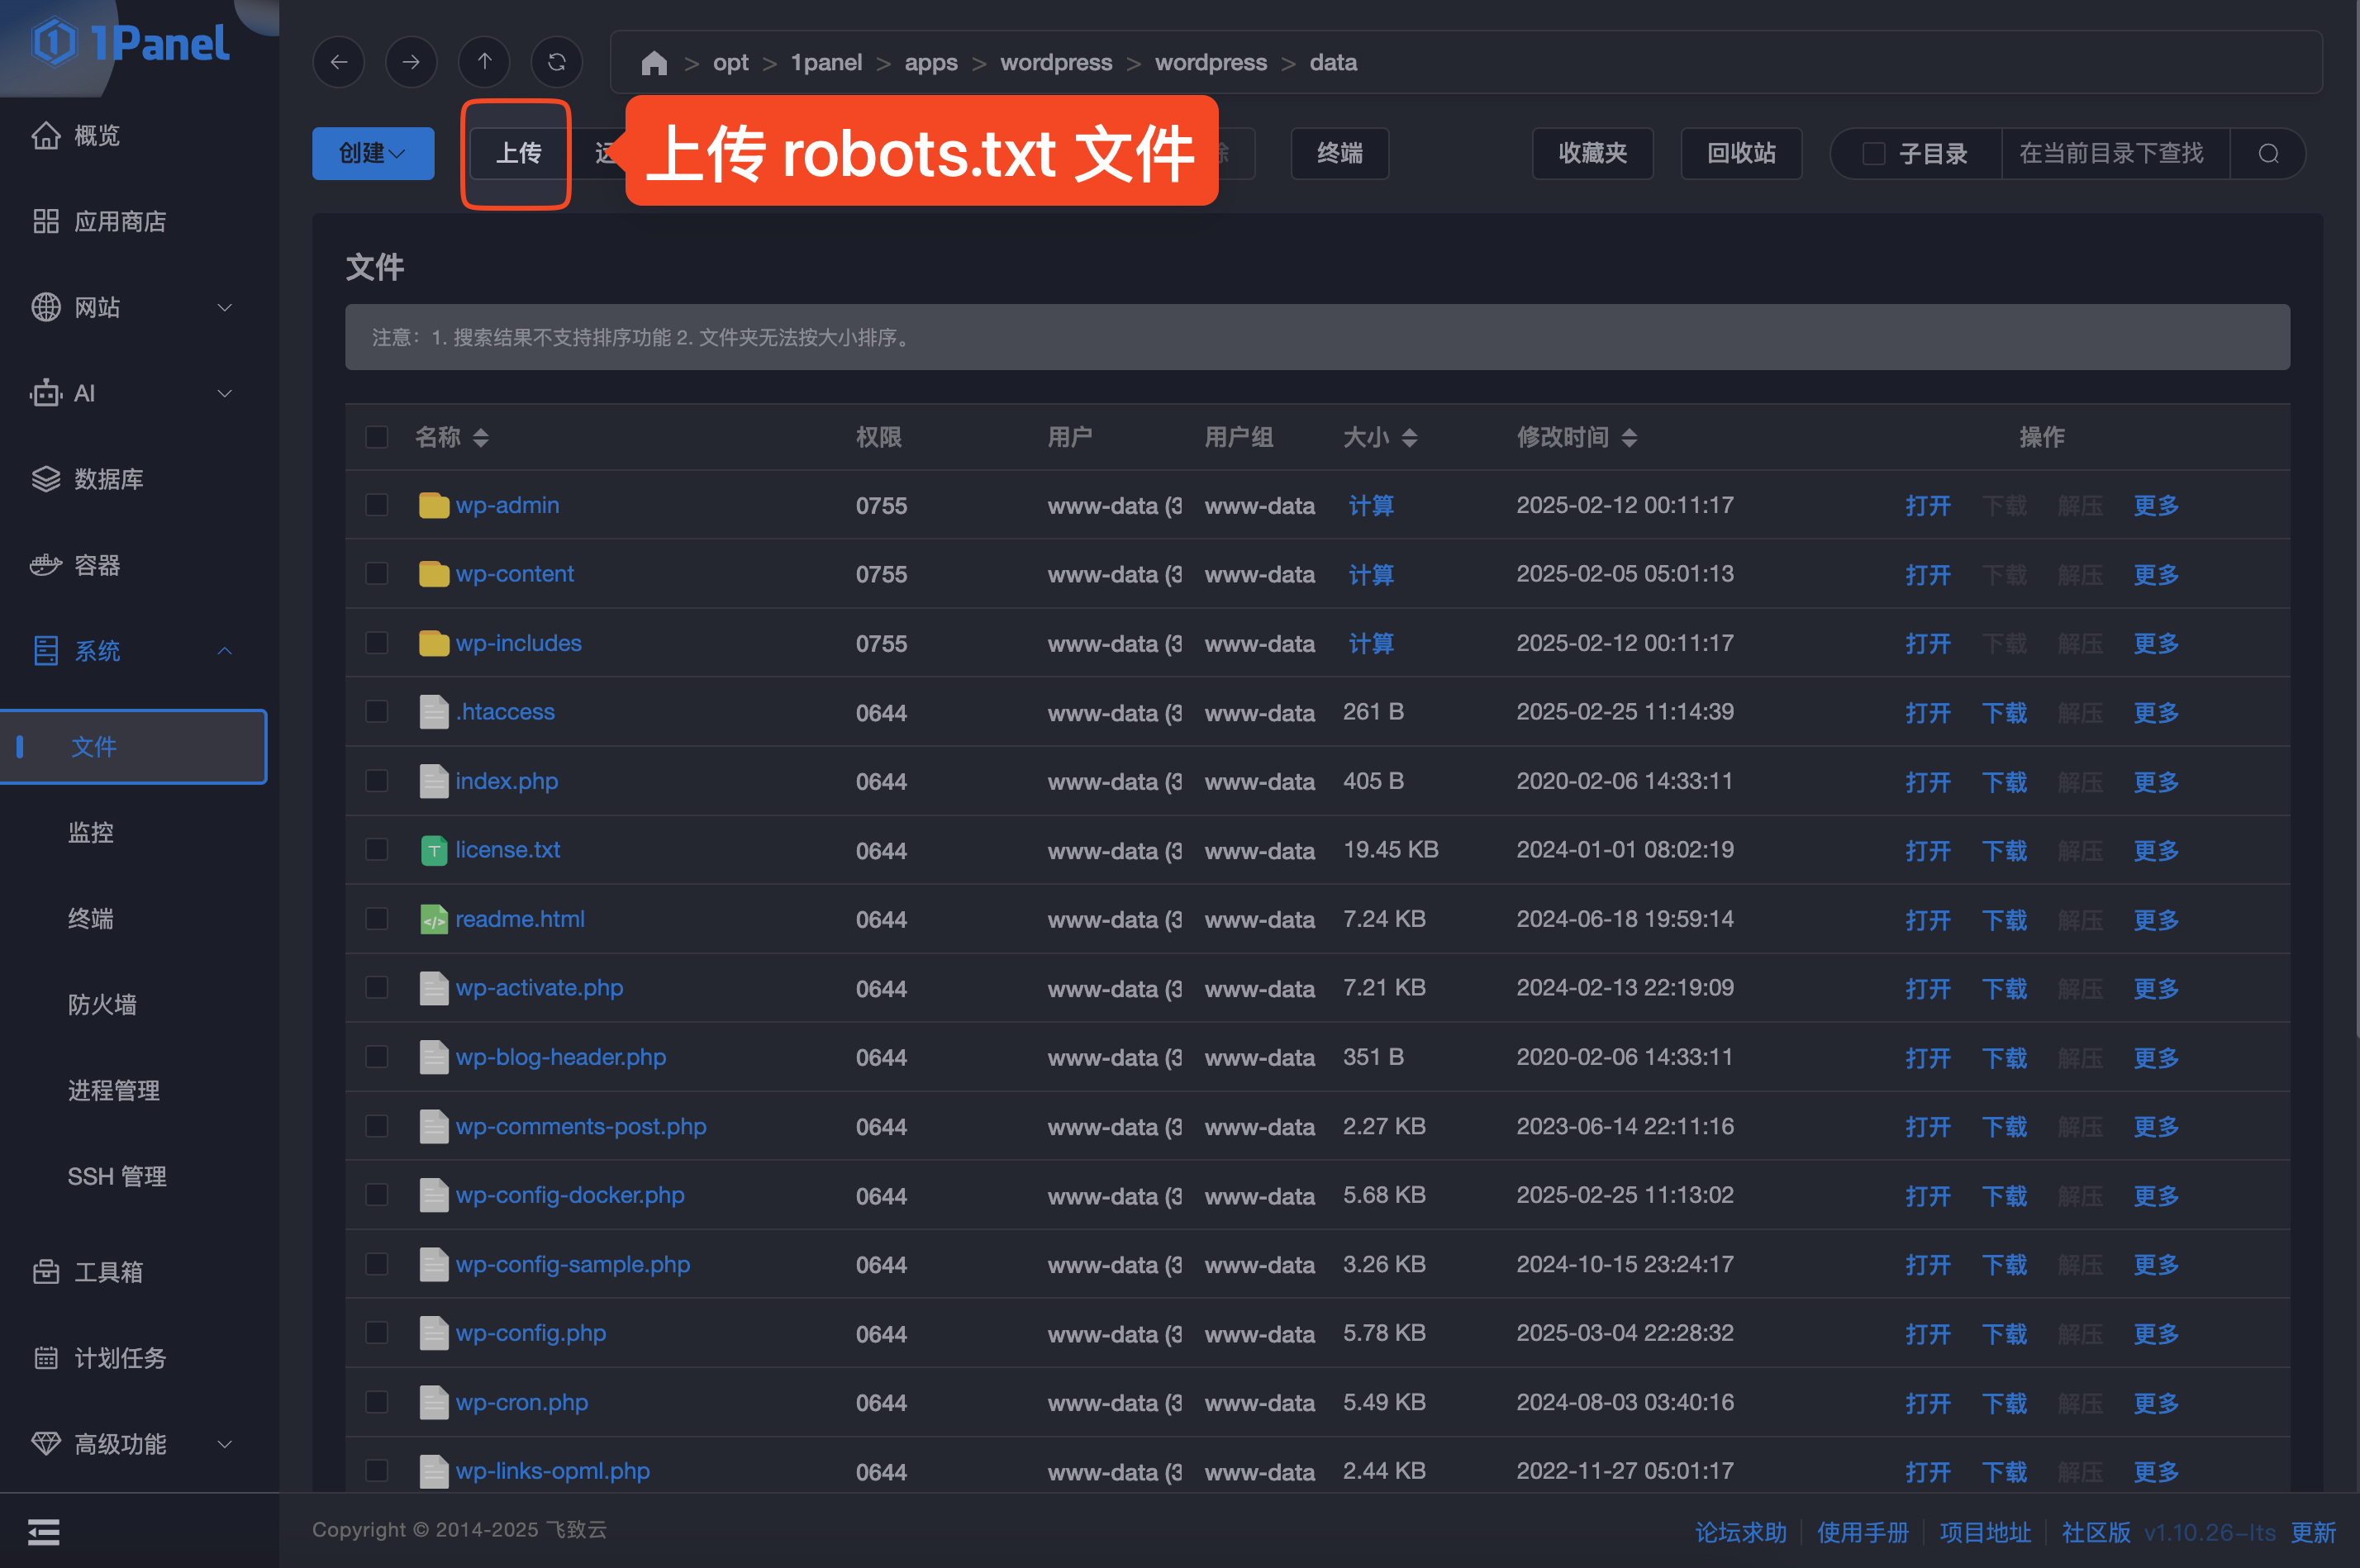This screenshot has height=1568, width=2360.
Task: Click the home icon in the breadcrumb
Action: (x=654, y=63)
